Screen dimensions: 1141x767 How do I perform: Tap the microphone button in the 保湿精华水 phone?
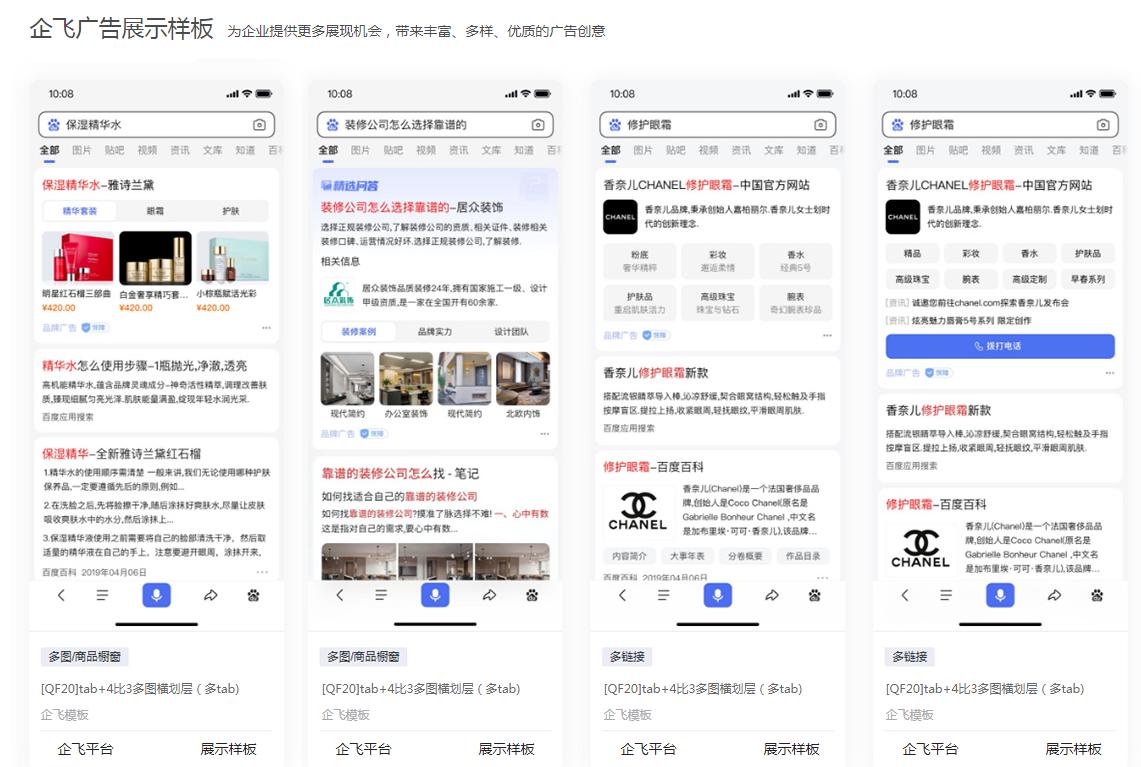pos(156,595)
